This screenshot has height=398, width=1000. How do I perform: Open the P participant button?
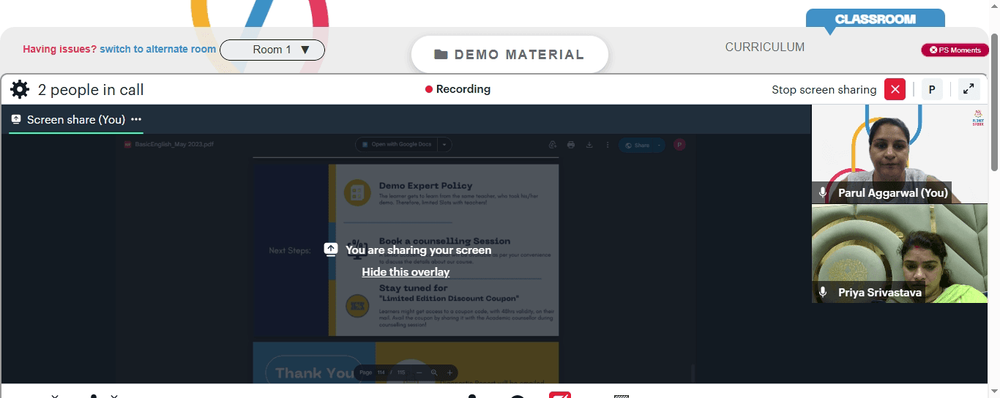click(932, 89)
